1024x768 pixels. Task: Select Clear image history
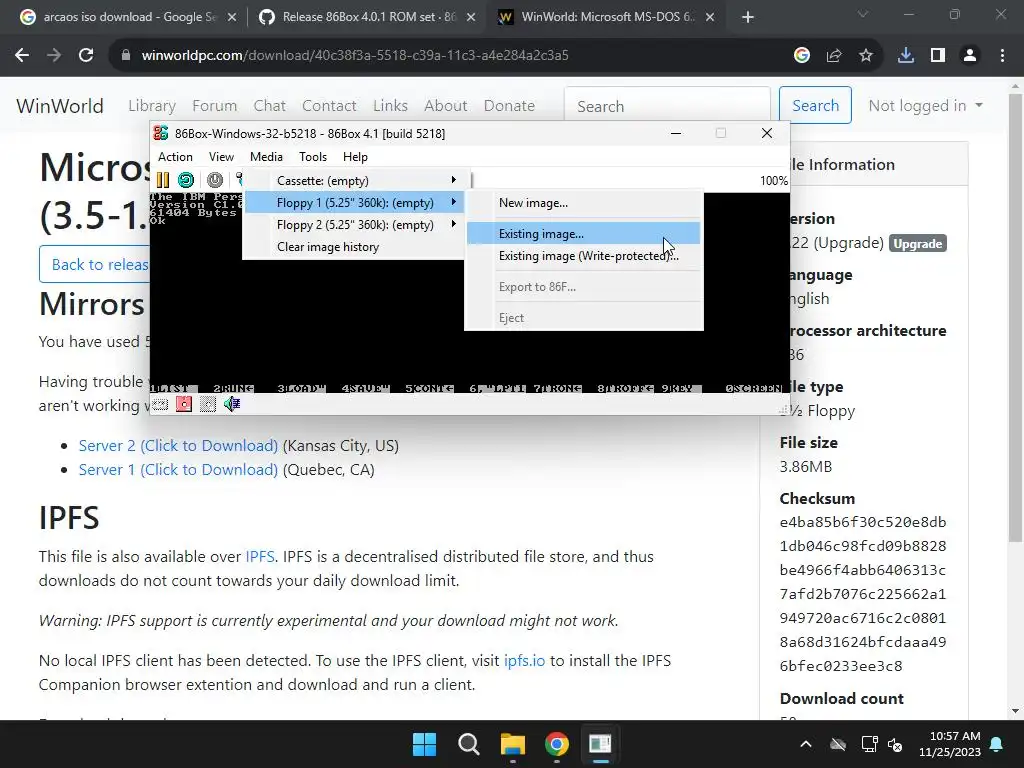tap(353, 247)
